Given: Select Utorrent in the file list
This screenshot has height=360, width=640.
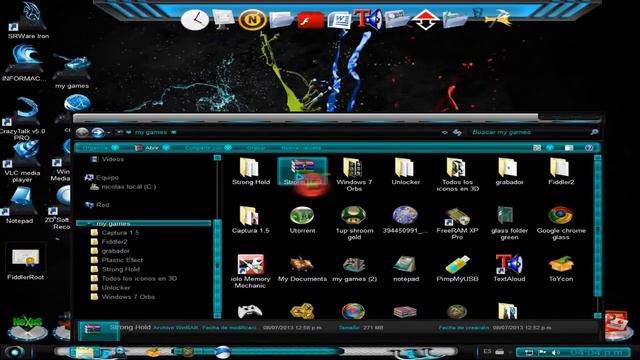Looking at the screenshot, I should pos(302,220).
